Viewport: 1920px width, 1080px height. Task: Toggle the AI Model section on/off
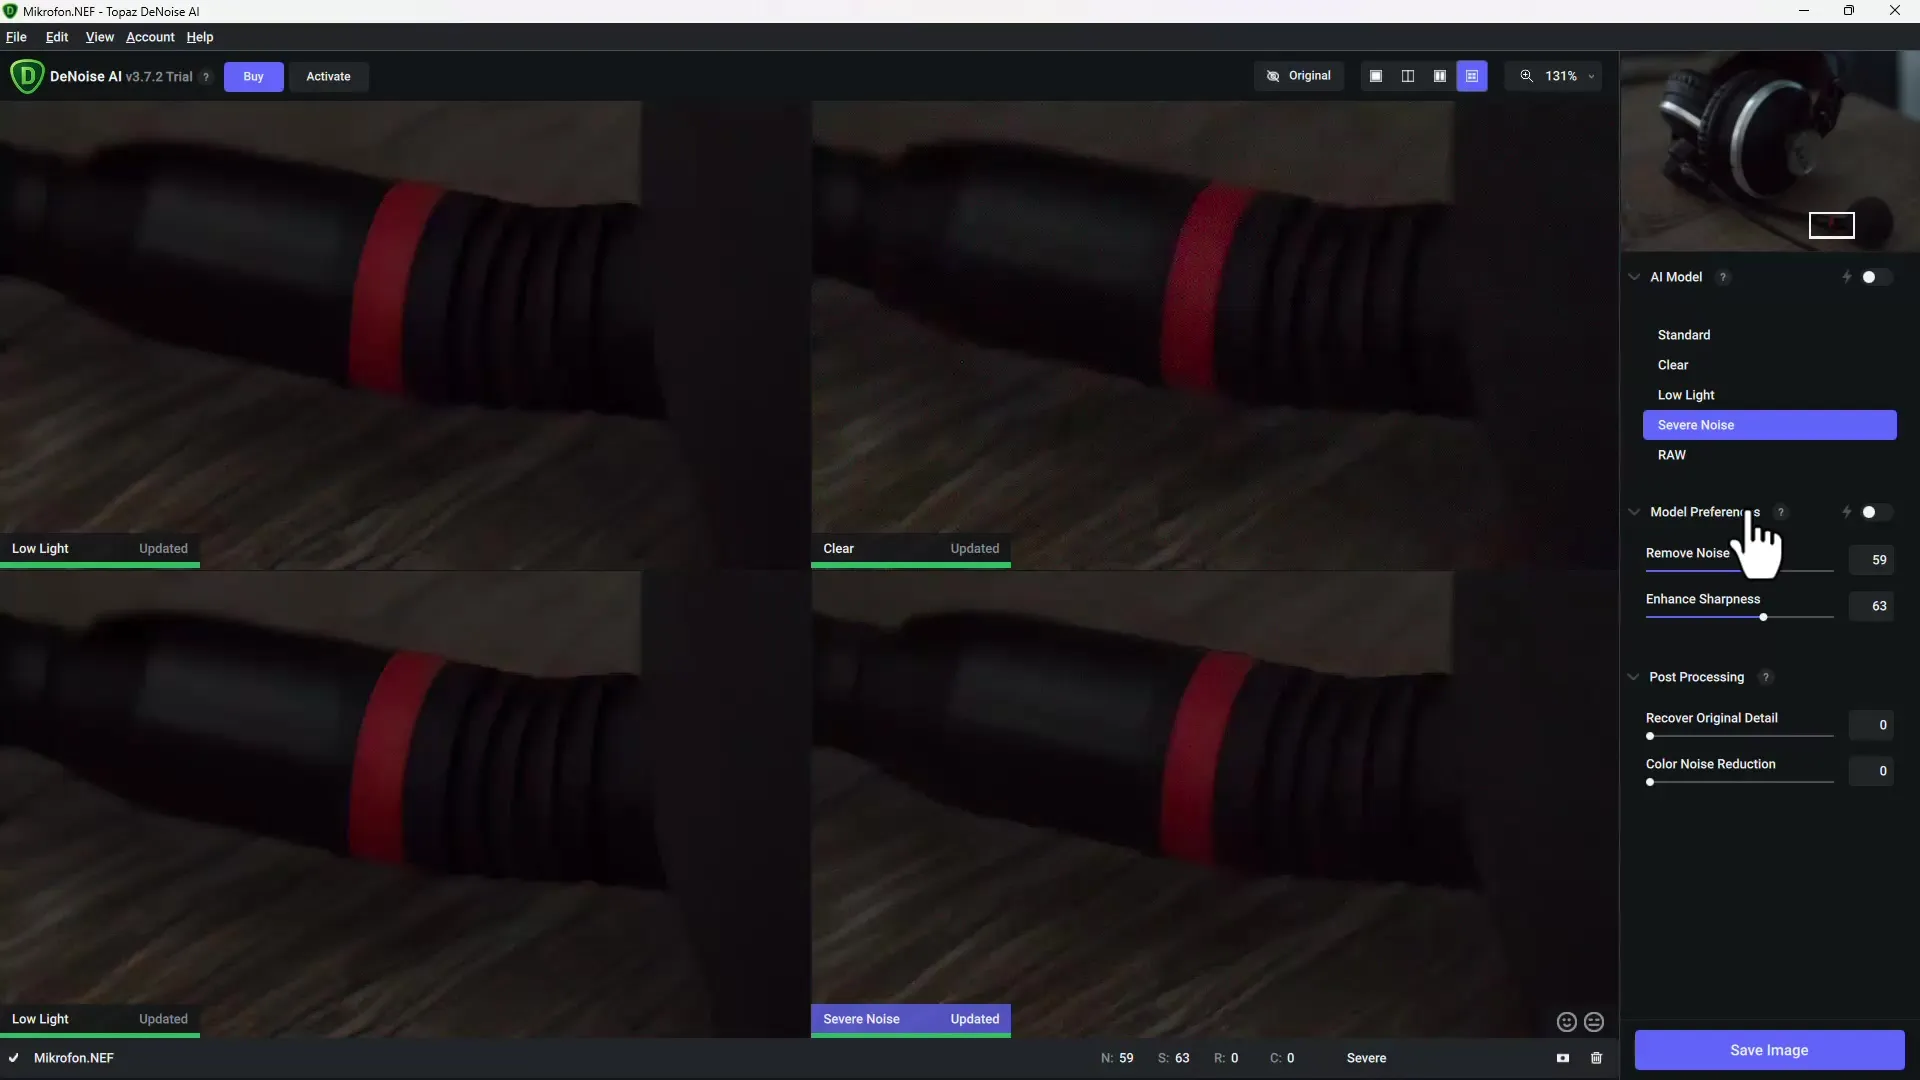[1876, 276]
